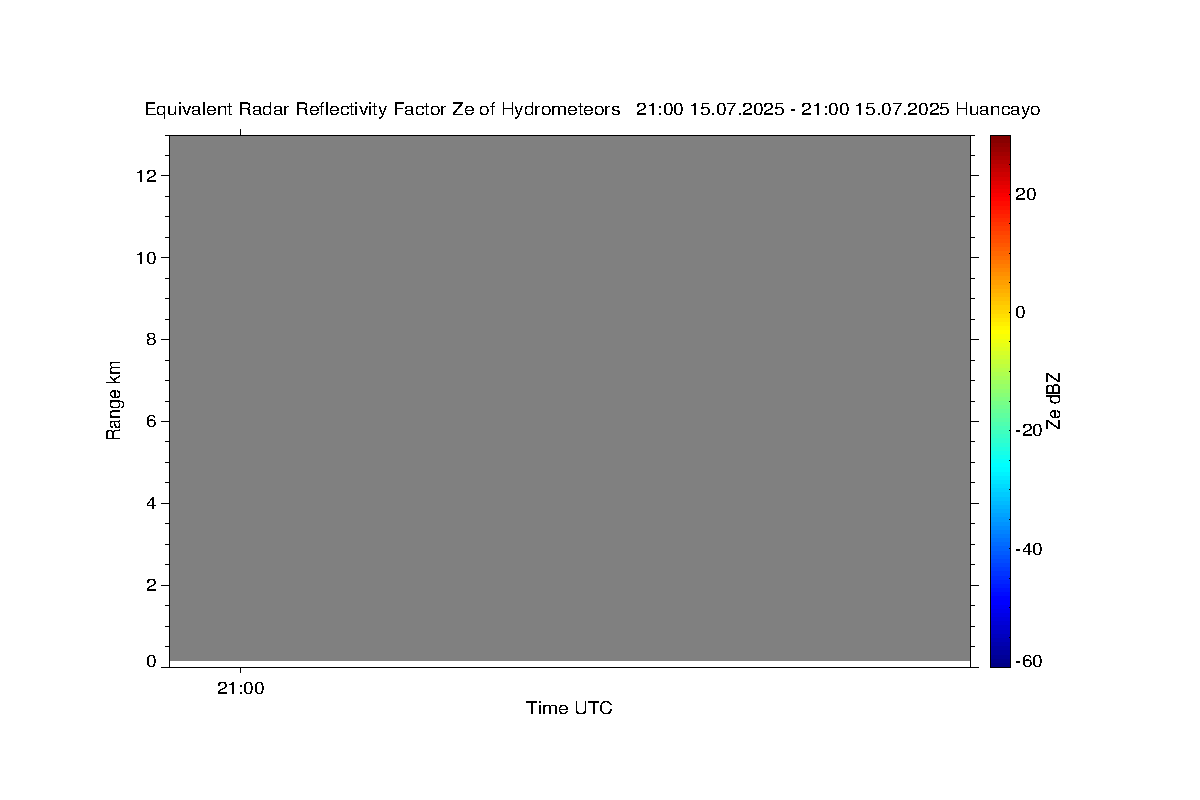Click the -20 colorbar tick label
The height and width of the screenshot is (800, 1200).
[1028, 430]
